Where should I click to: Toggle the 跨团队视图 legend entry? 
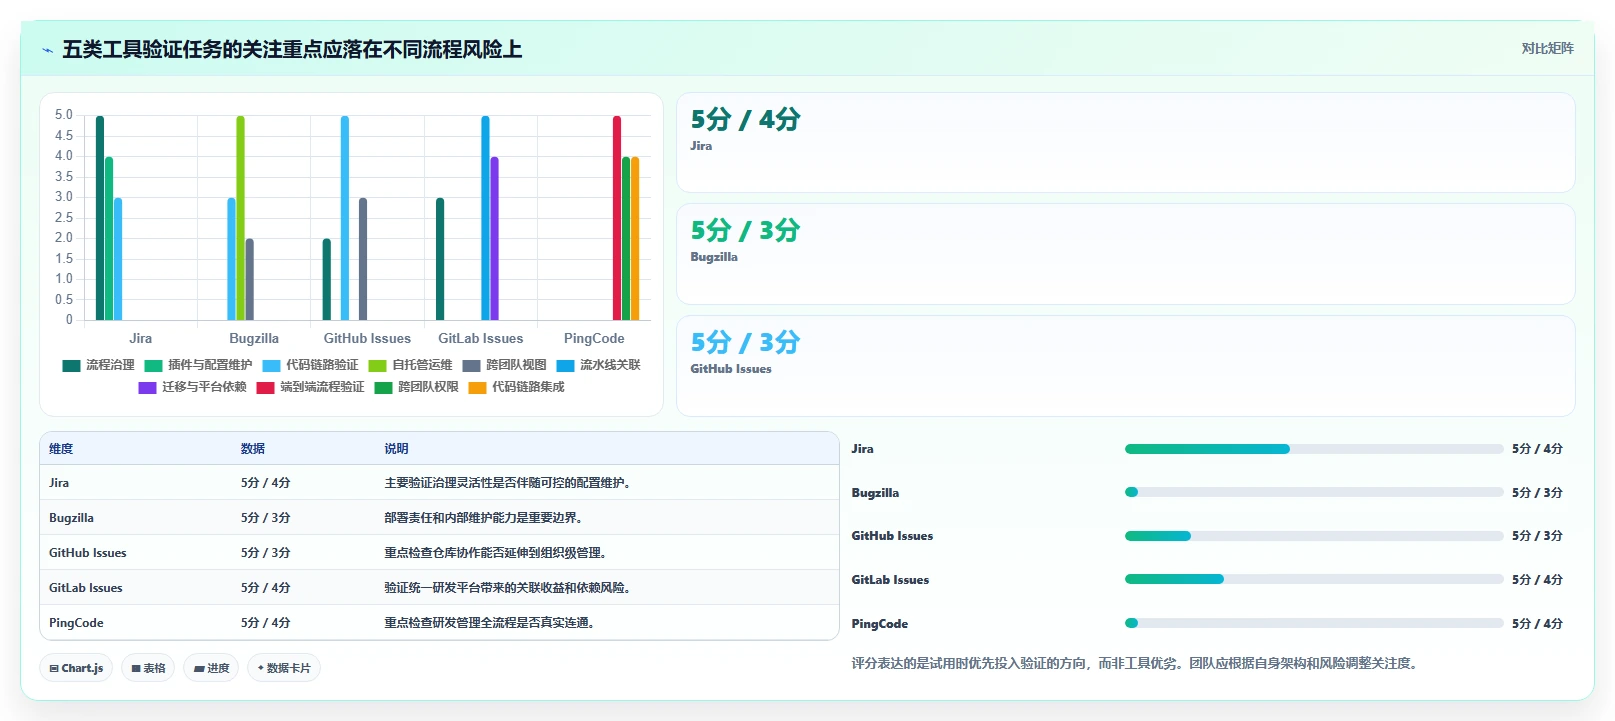click(x=504, y=365)
